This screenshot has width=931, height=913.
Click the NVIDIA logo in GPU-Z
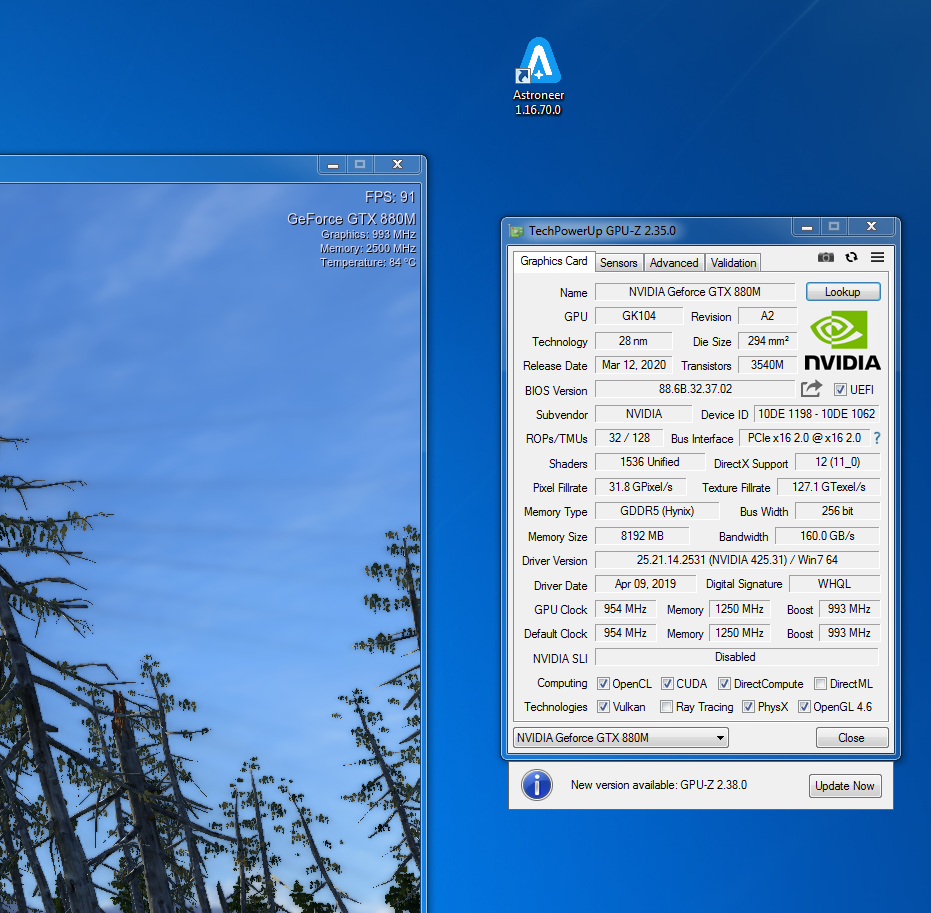tap(842, 340)
